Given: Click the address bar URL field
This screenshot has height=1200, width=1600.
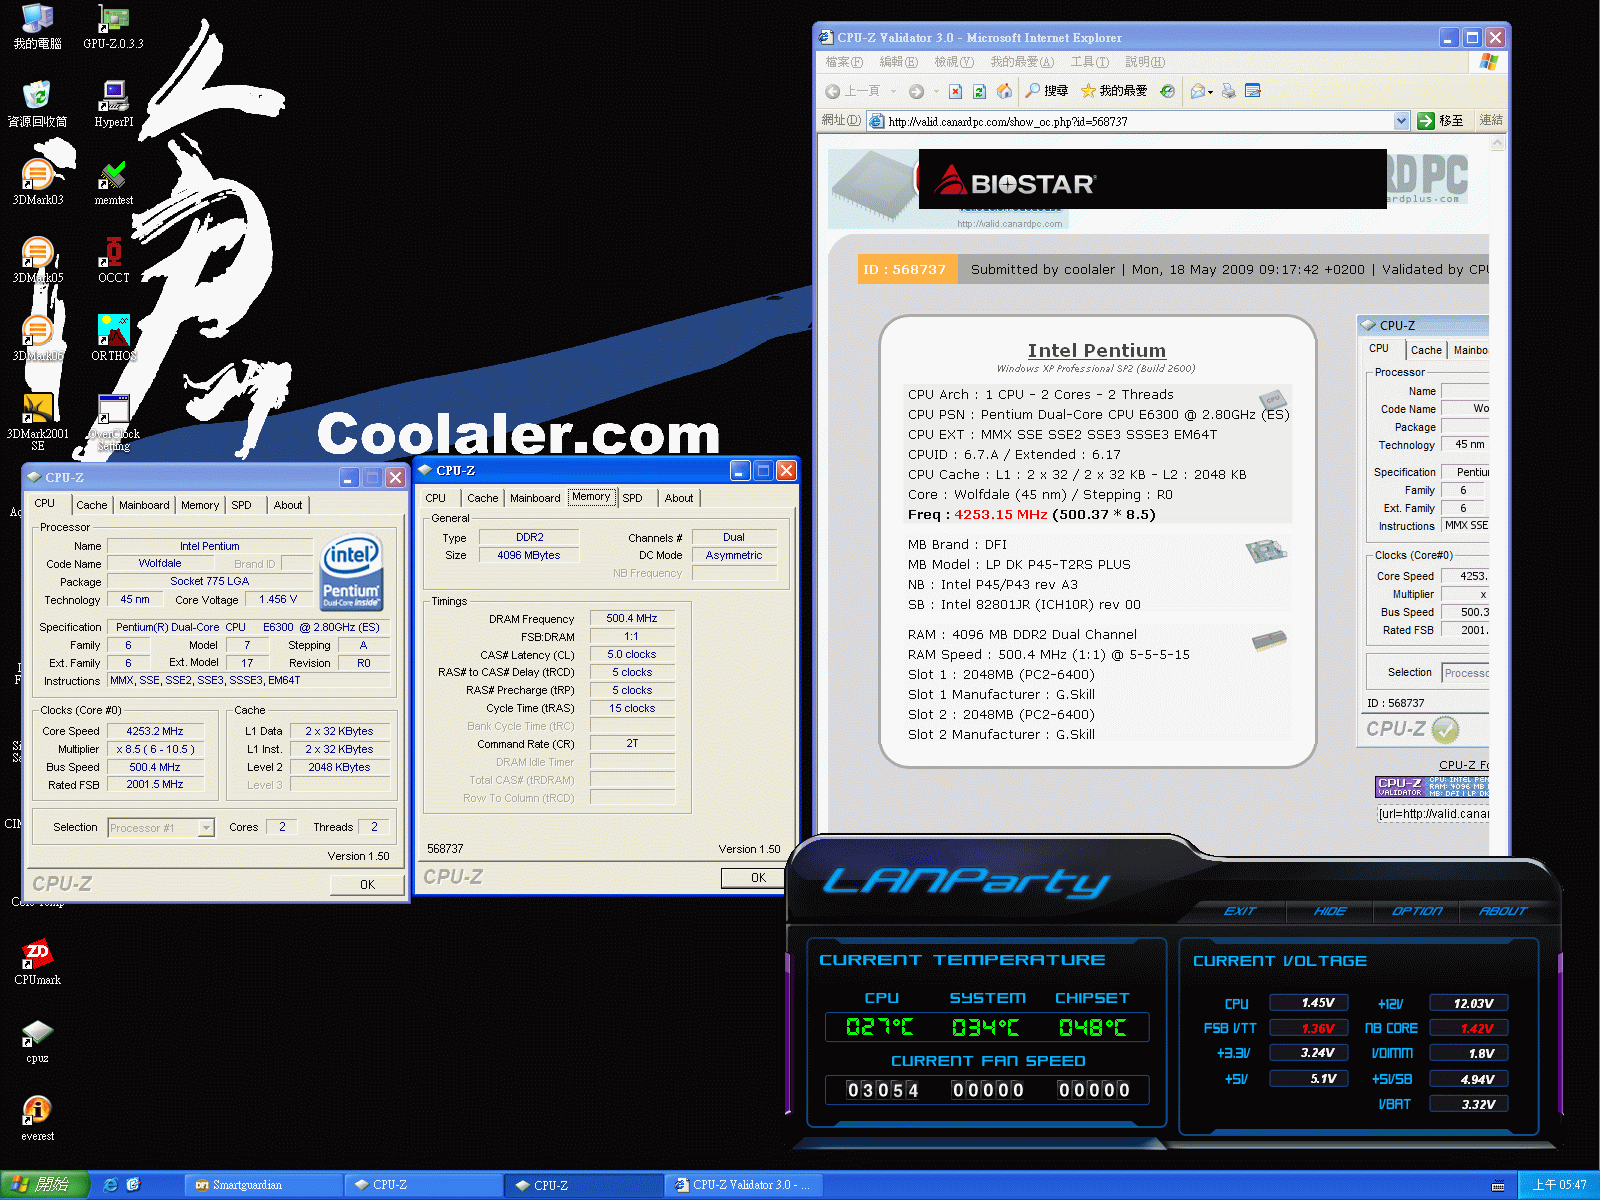Looking at the screenshot, I should point(1138,121).
